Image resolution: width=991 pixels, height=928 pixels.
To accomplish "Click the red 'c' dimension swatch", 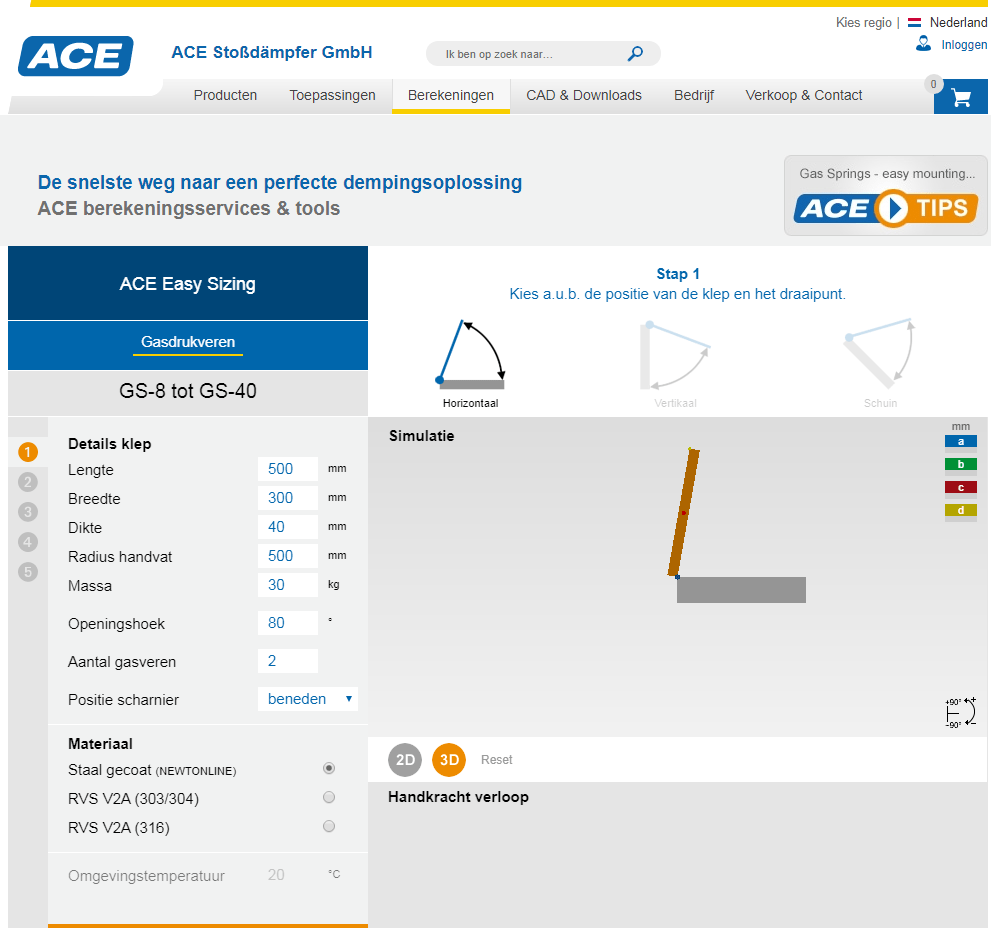I will tap(961, 487).
